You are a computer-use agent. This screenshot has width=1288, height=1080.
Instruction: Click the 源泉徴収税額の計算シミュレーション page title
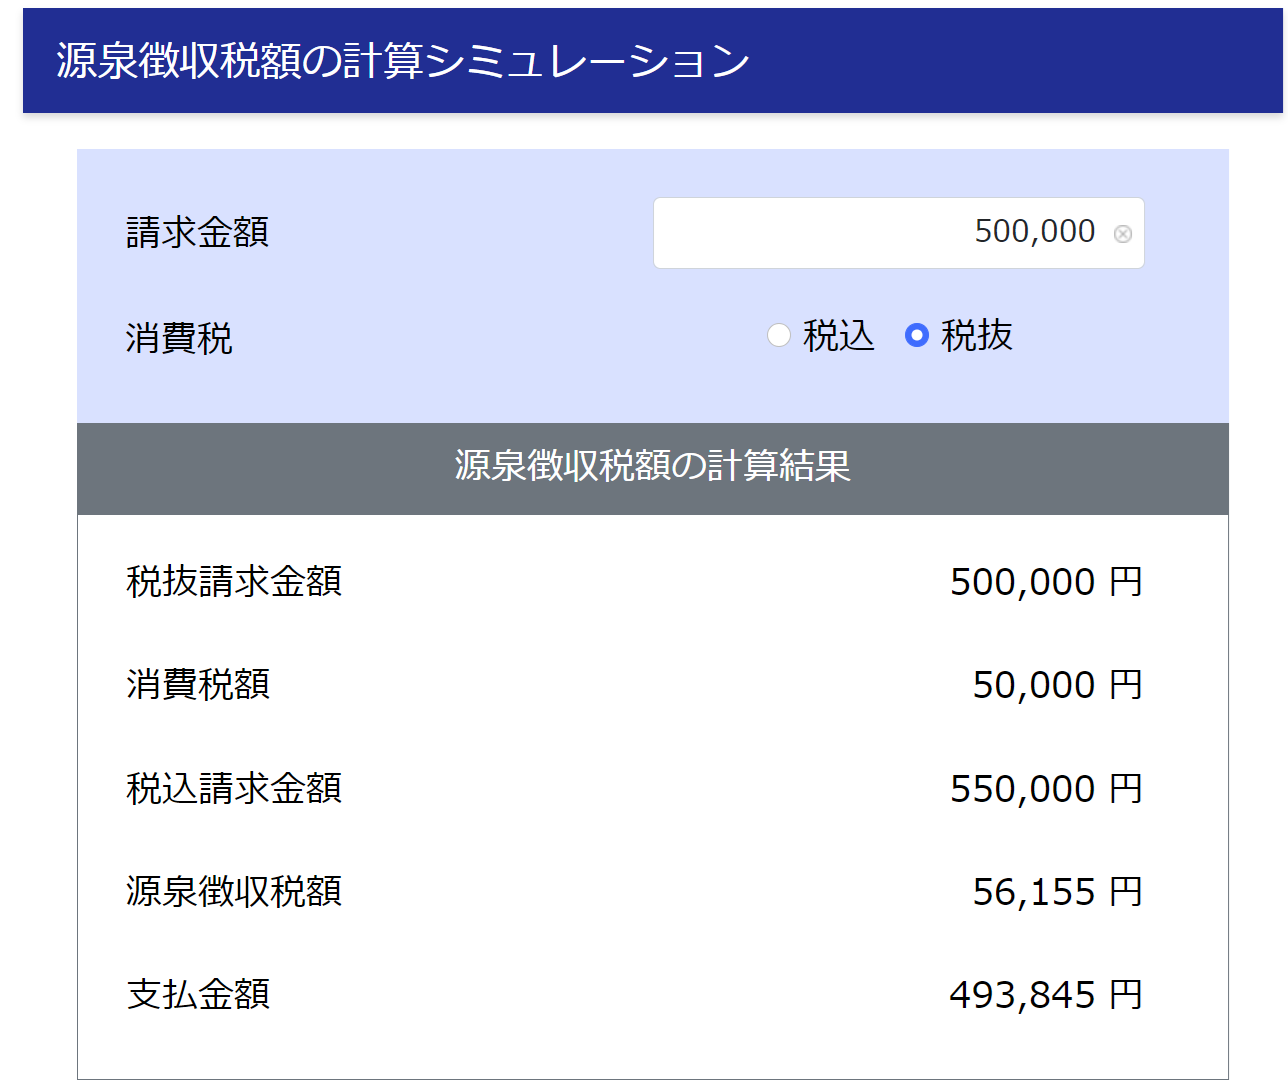tap(403, 61)
